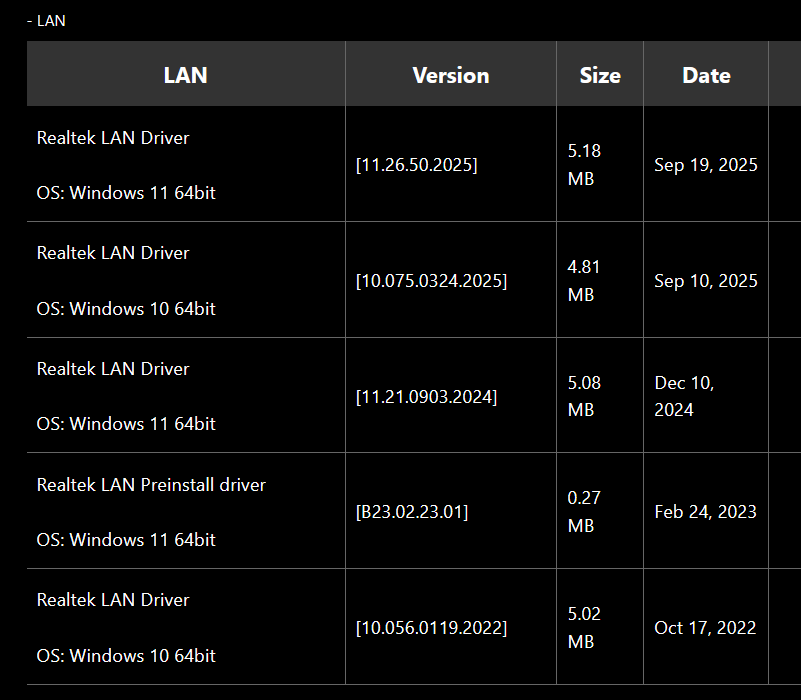The width and height of the screenshot is (801, 700).
Task: Click the date Dec 10, 2024
Action: point(684,396)
